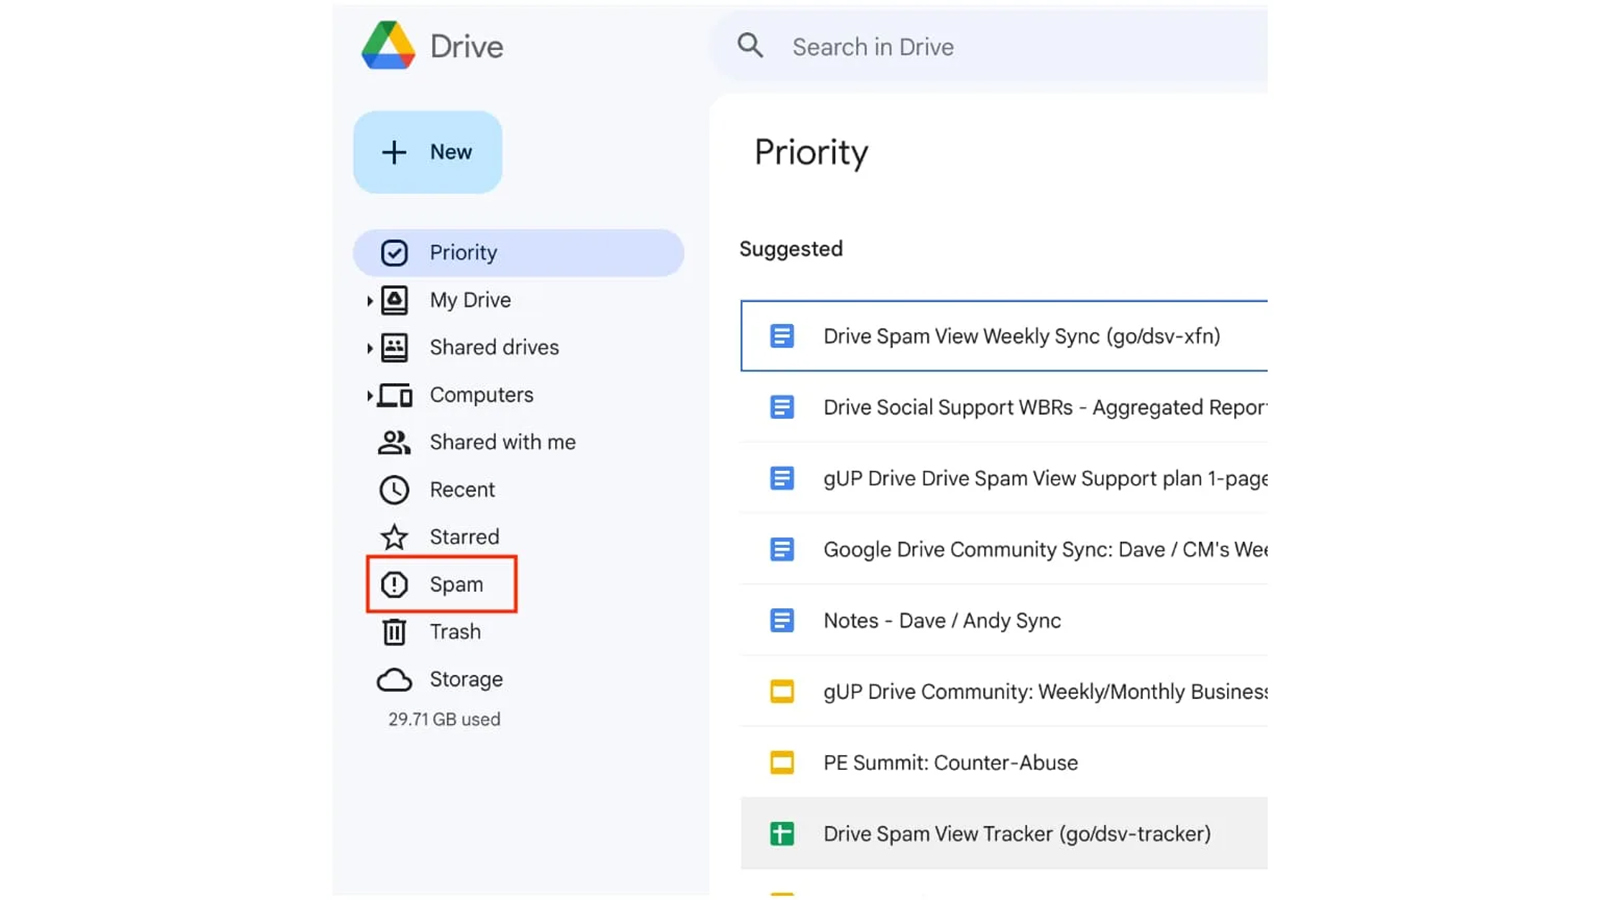Open gUP Drive Drive Spam View Support plan

coord(1004,478)
